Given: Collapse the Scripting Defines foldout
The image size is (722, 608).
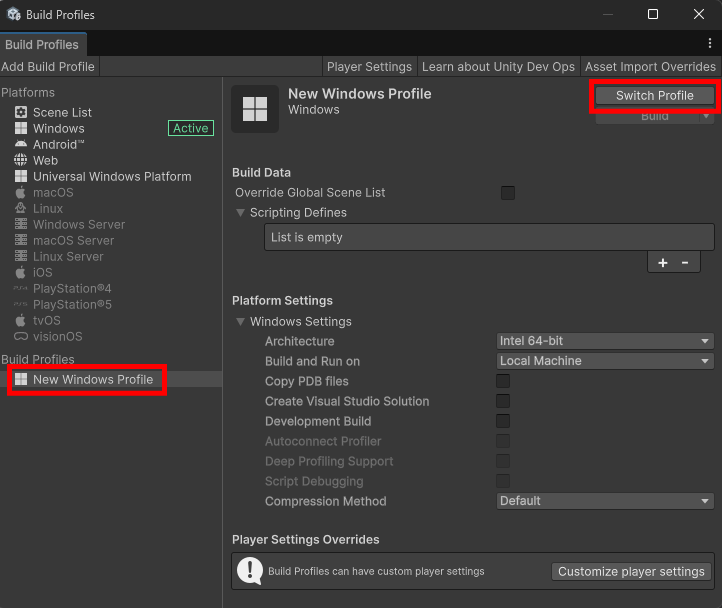Looking at the screenshot, I should click(240, 212).
